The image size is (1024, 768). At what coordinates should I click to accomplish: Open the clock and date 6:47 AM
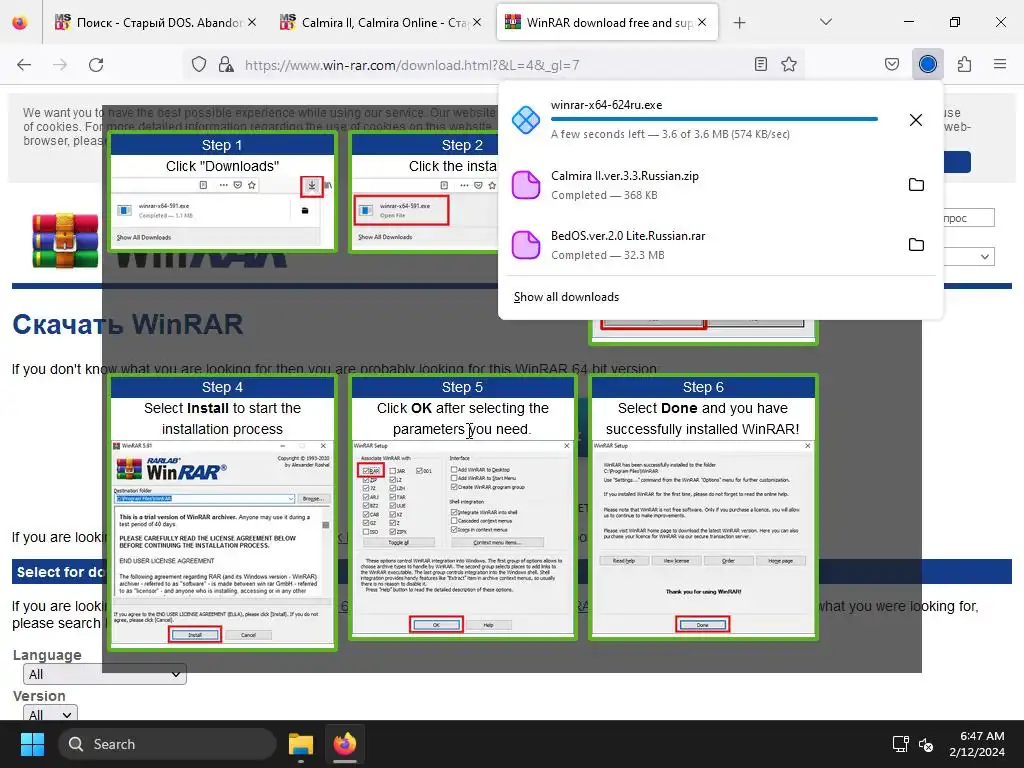click(x=976, y=744)
